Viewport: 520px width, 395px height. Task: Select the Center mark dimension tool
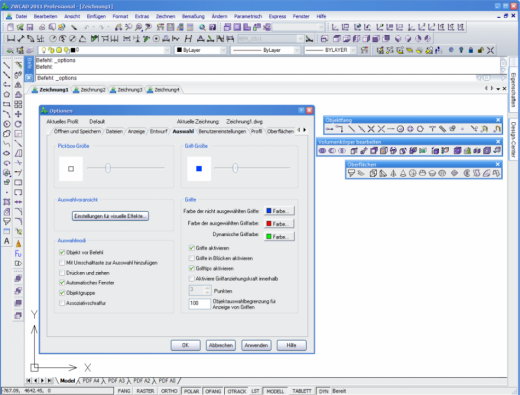[x=156, y=39]
